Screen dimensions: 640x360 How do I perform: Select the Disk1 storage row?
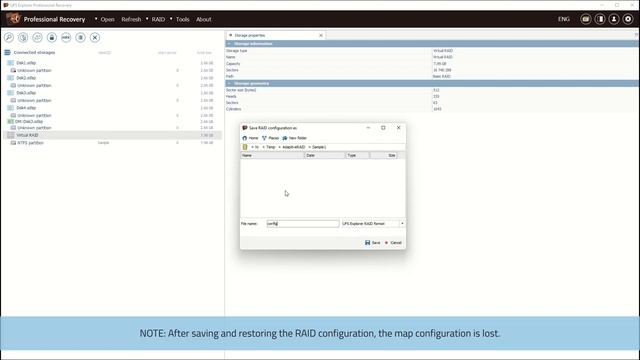(112, 63)
